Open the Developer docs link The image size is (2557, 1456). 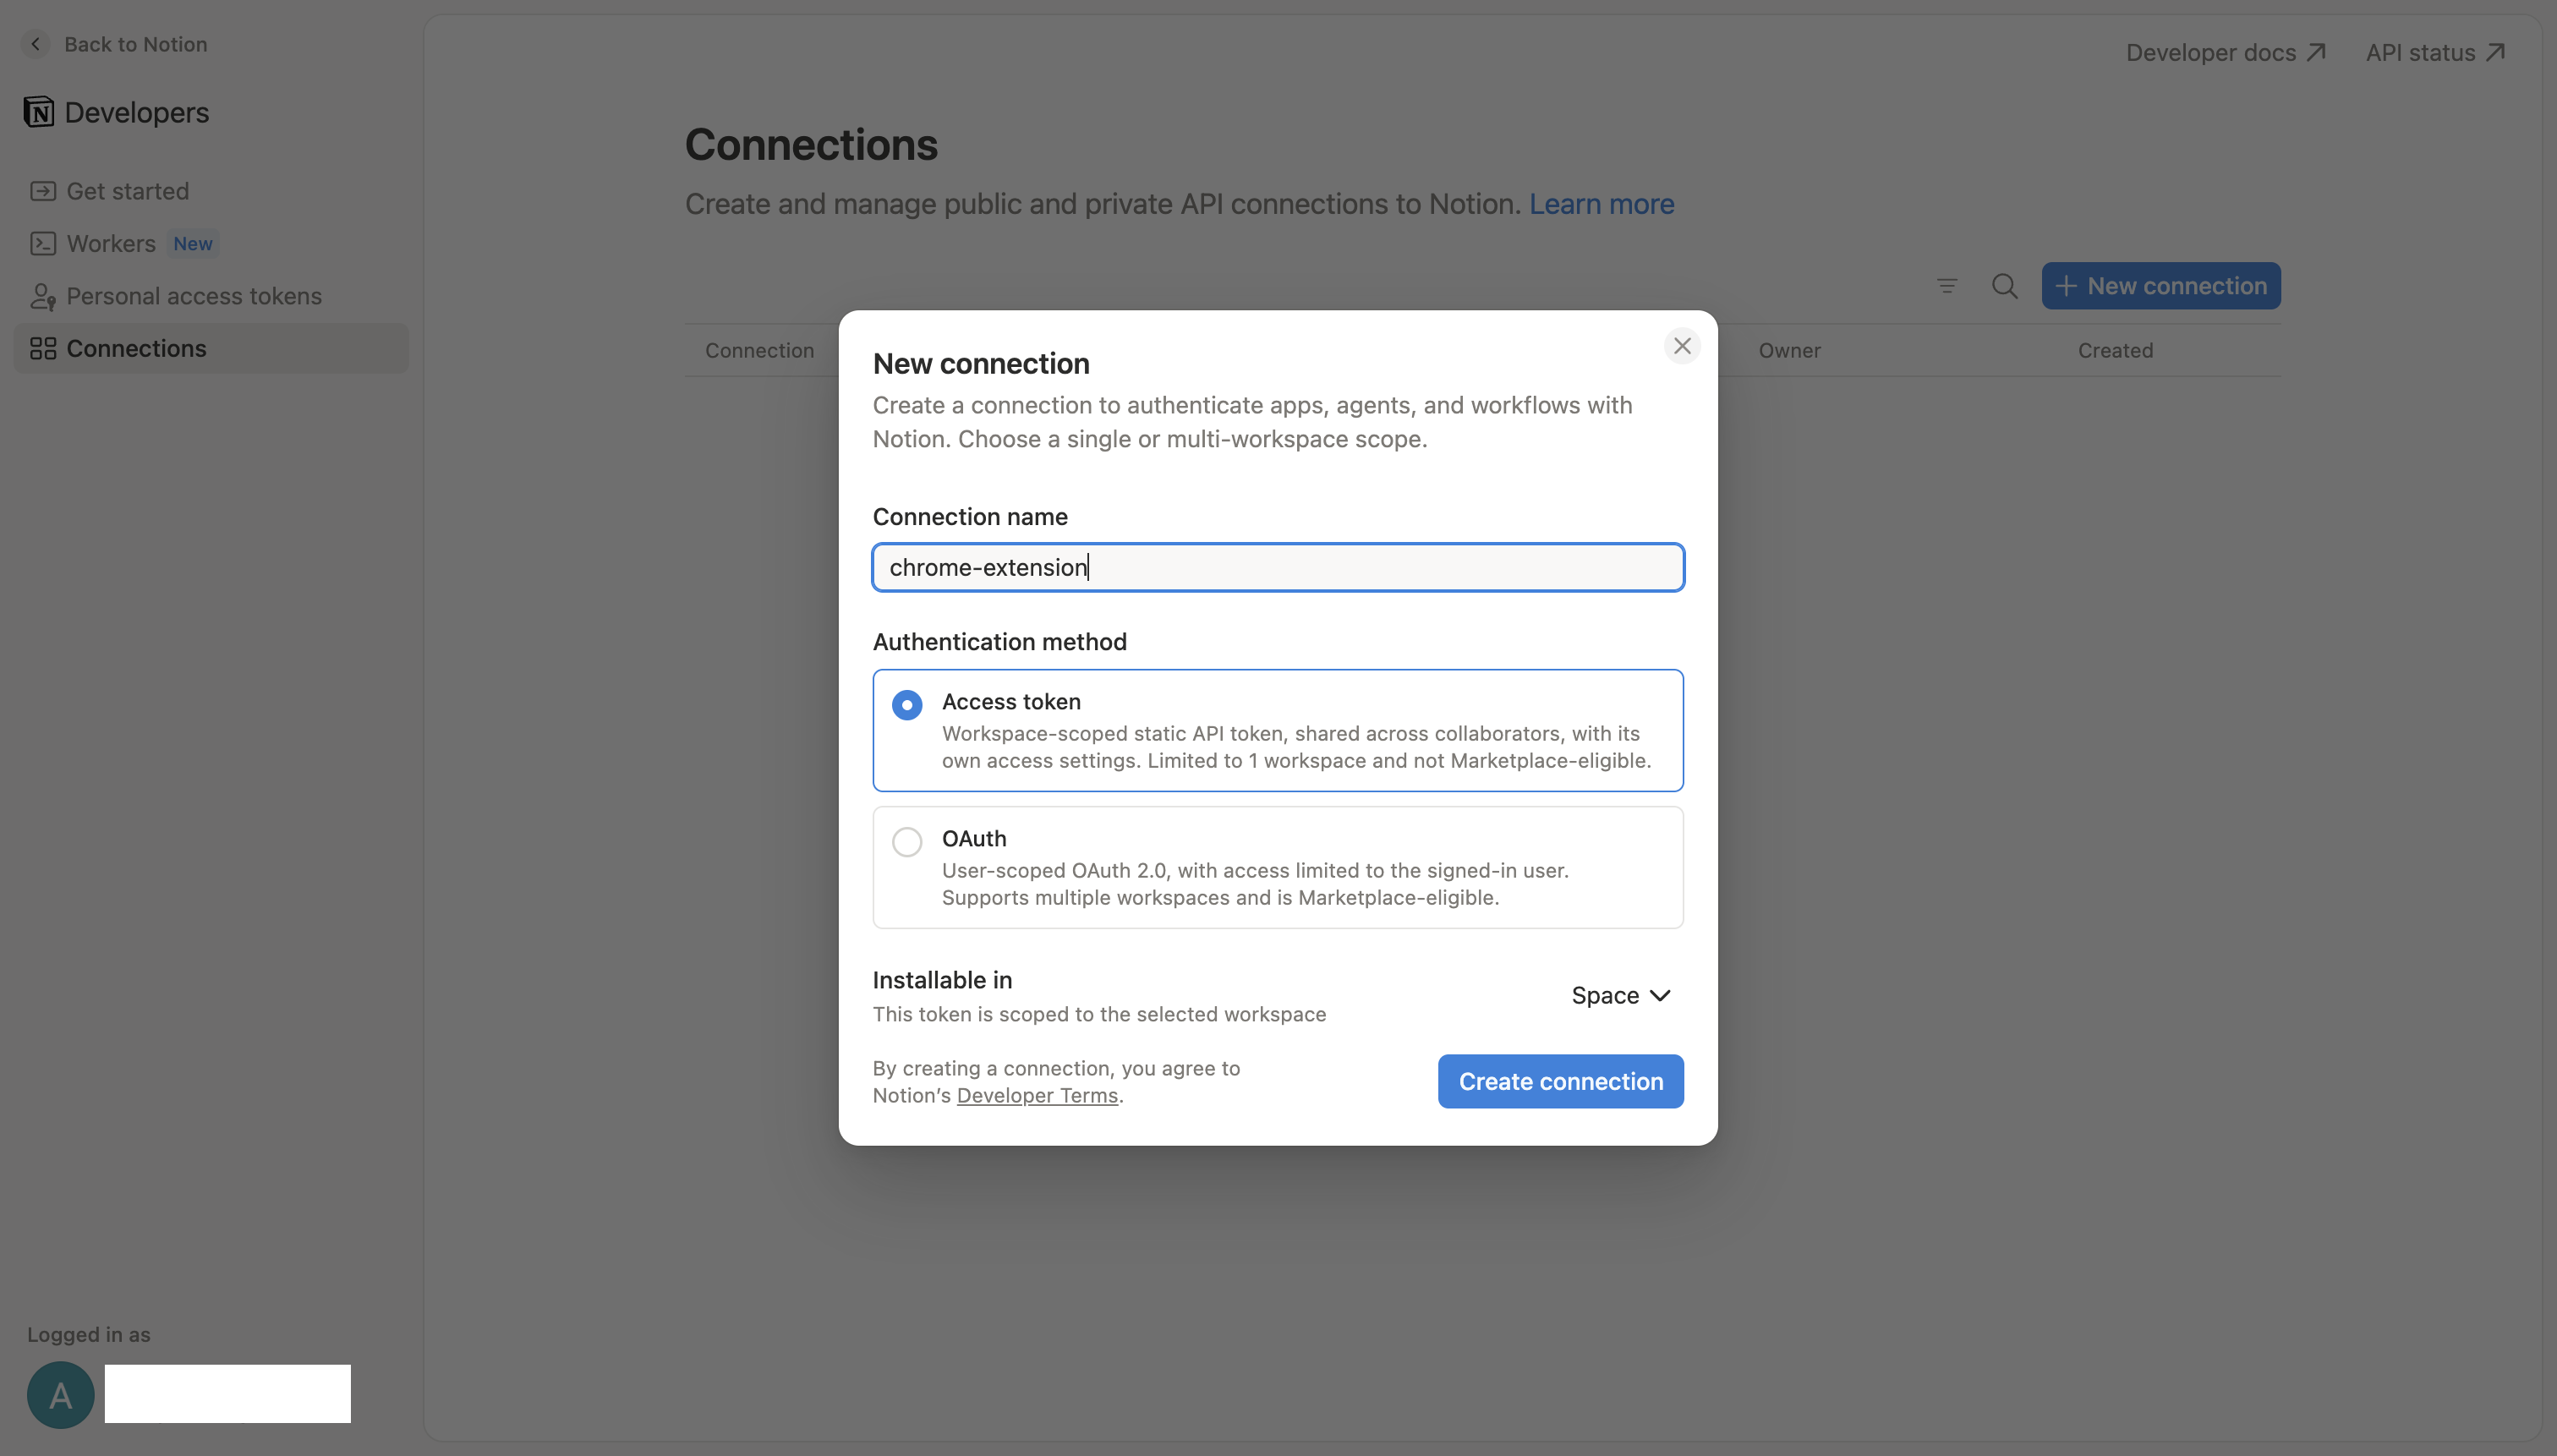(x=2226, y=52)
